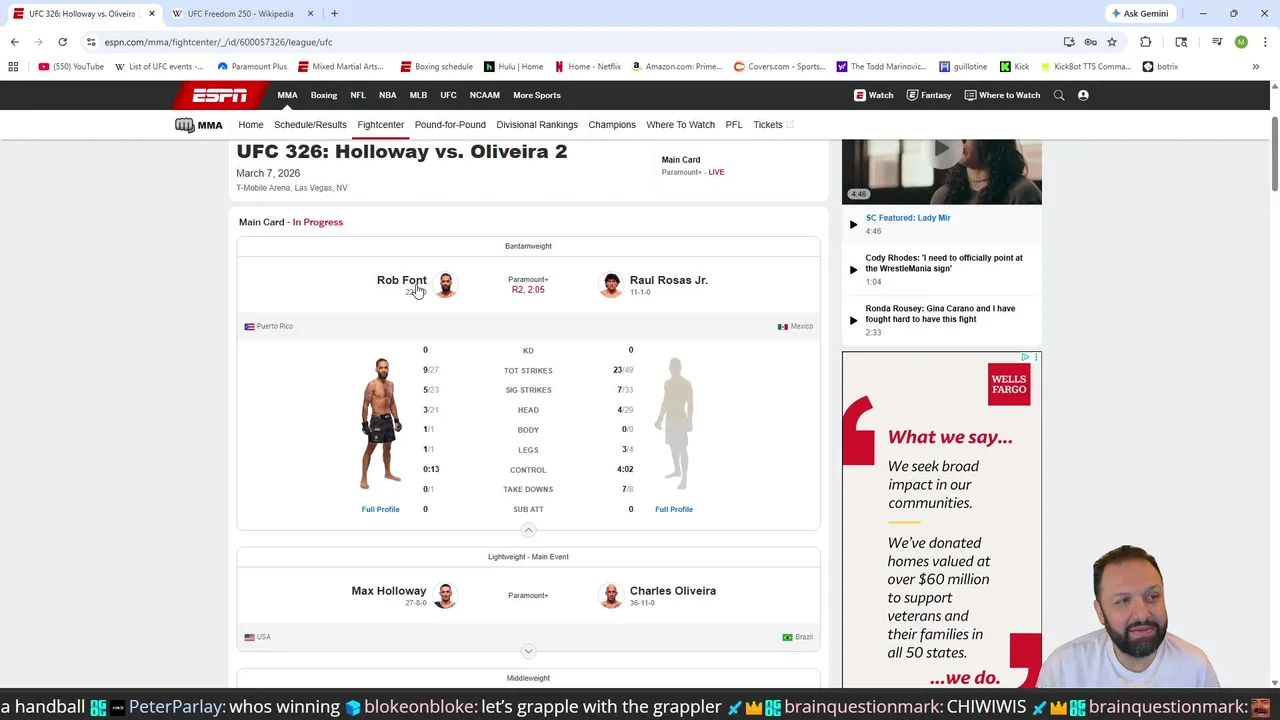Open the Chrome three-dot menu

(1265, 42)
